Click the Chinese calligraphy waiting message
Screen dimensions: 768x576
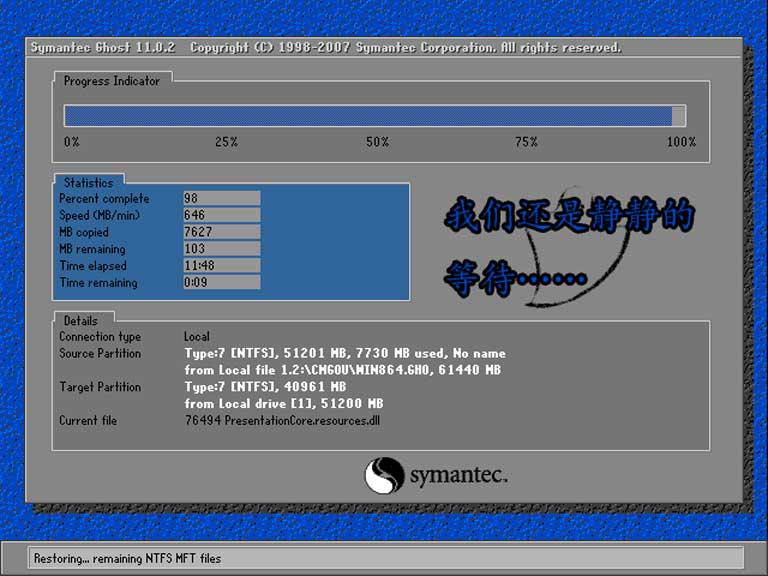point(568,245)
